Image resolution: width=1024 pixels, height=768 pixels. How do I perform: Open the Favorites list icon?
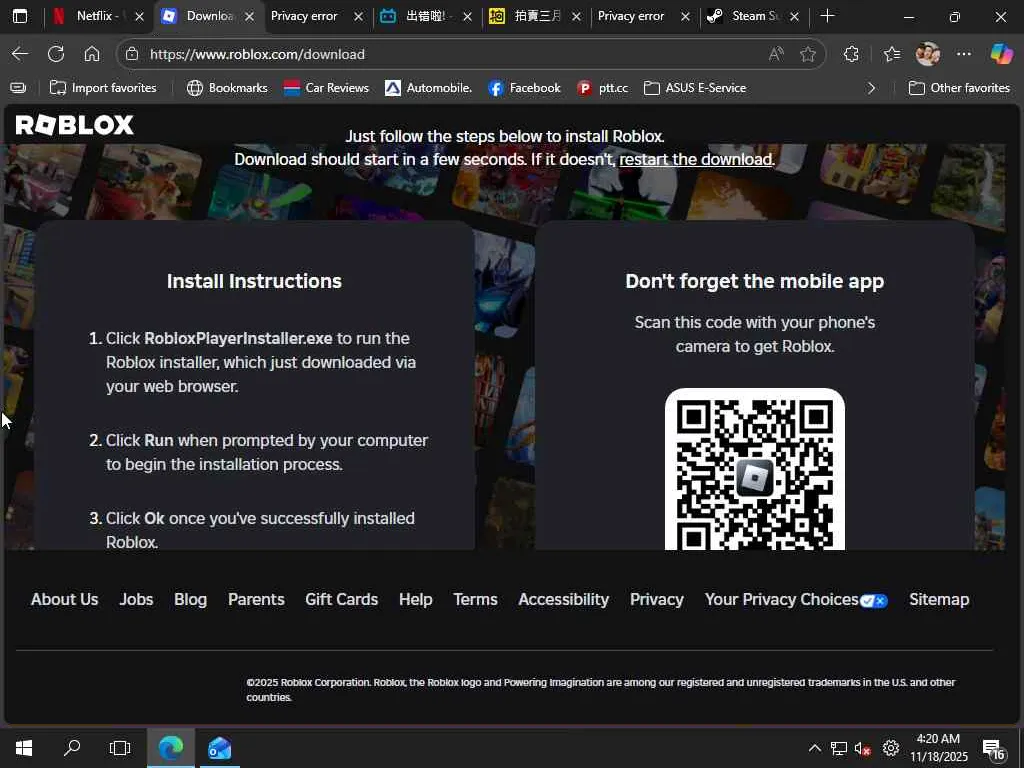coord(891,54)
